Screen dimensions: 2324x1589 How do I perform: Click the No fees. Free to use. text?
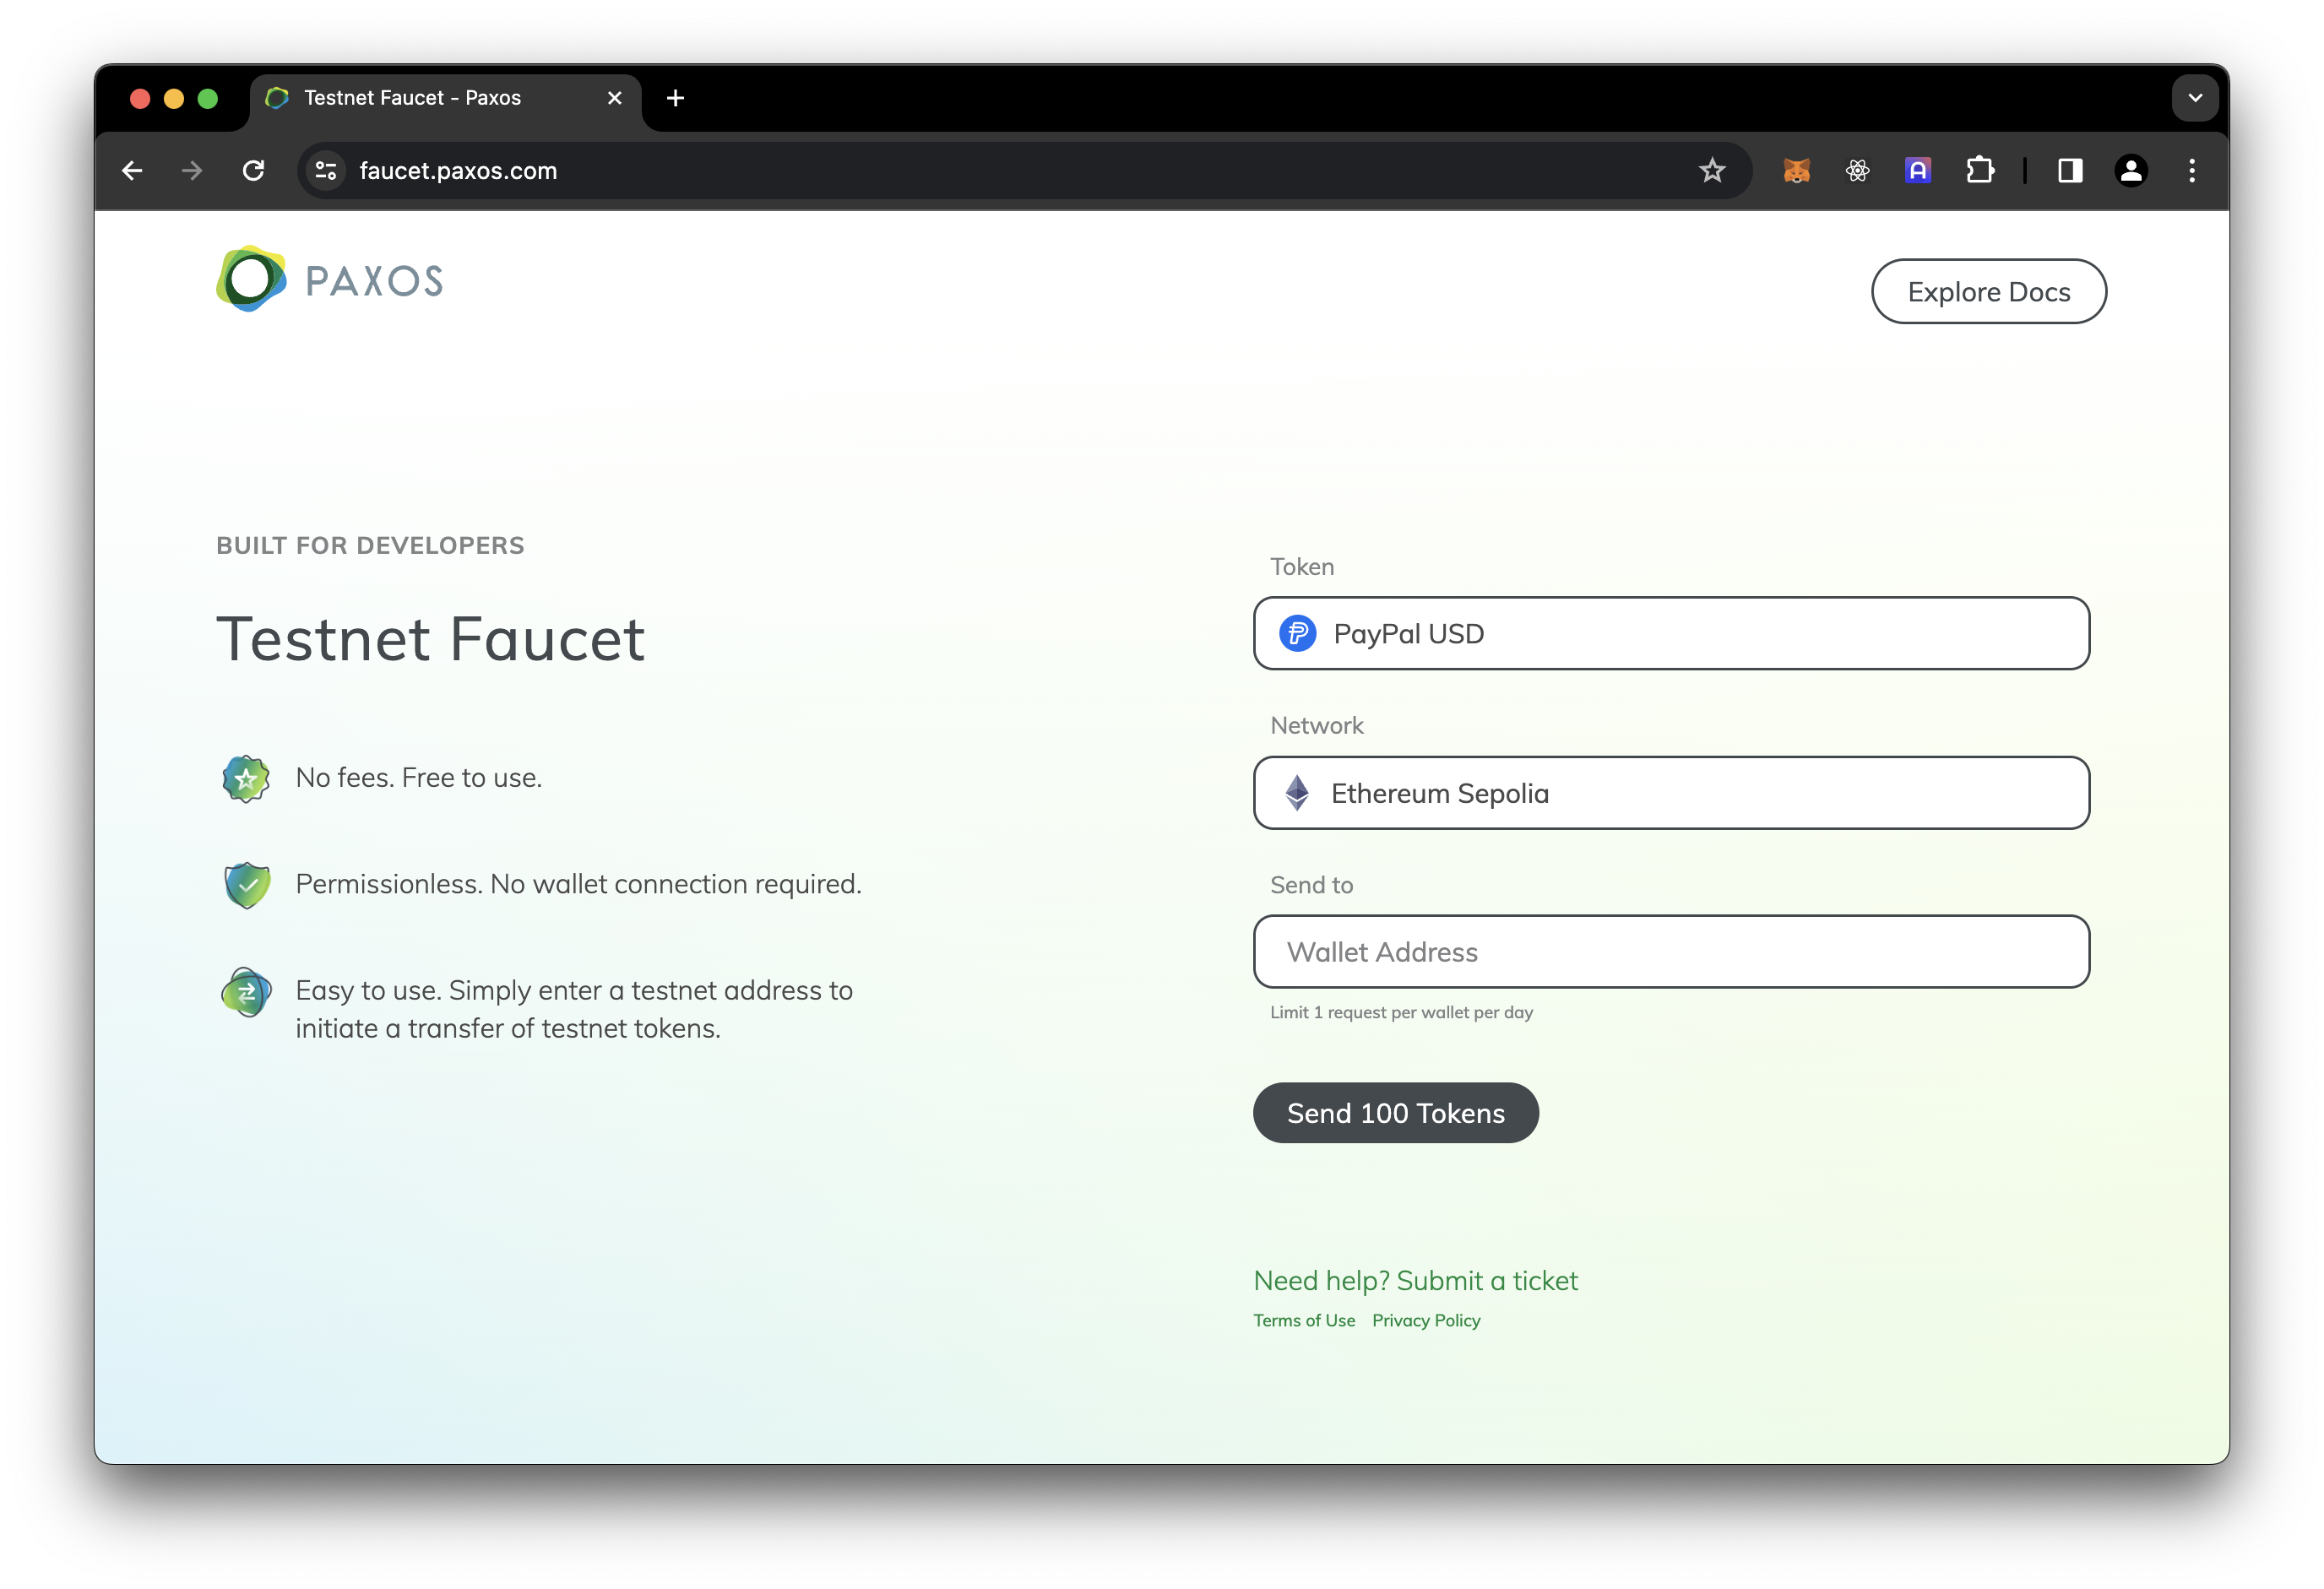click(418, 777)
